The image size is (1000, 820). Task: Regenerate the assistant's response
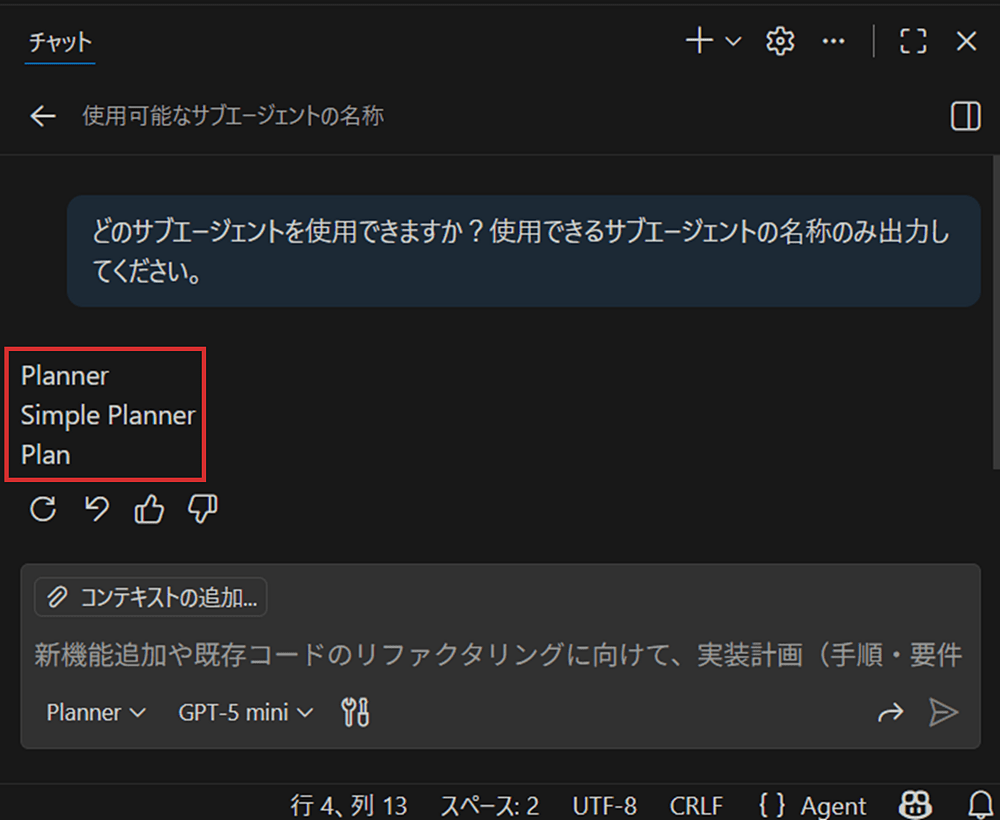(42, 509)
